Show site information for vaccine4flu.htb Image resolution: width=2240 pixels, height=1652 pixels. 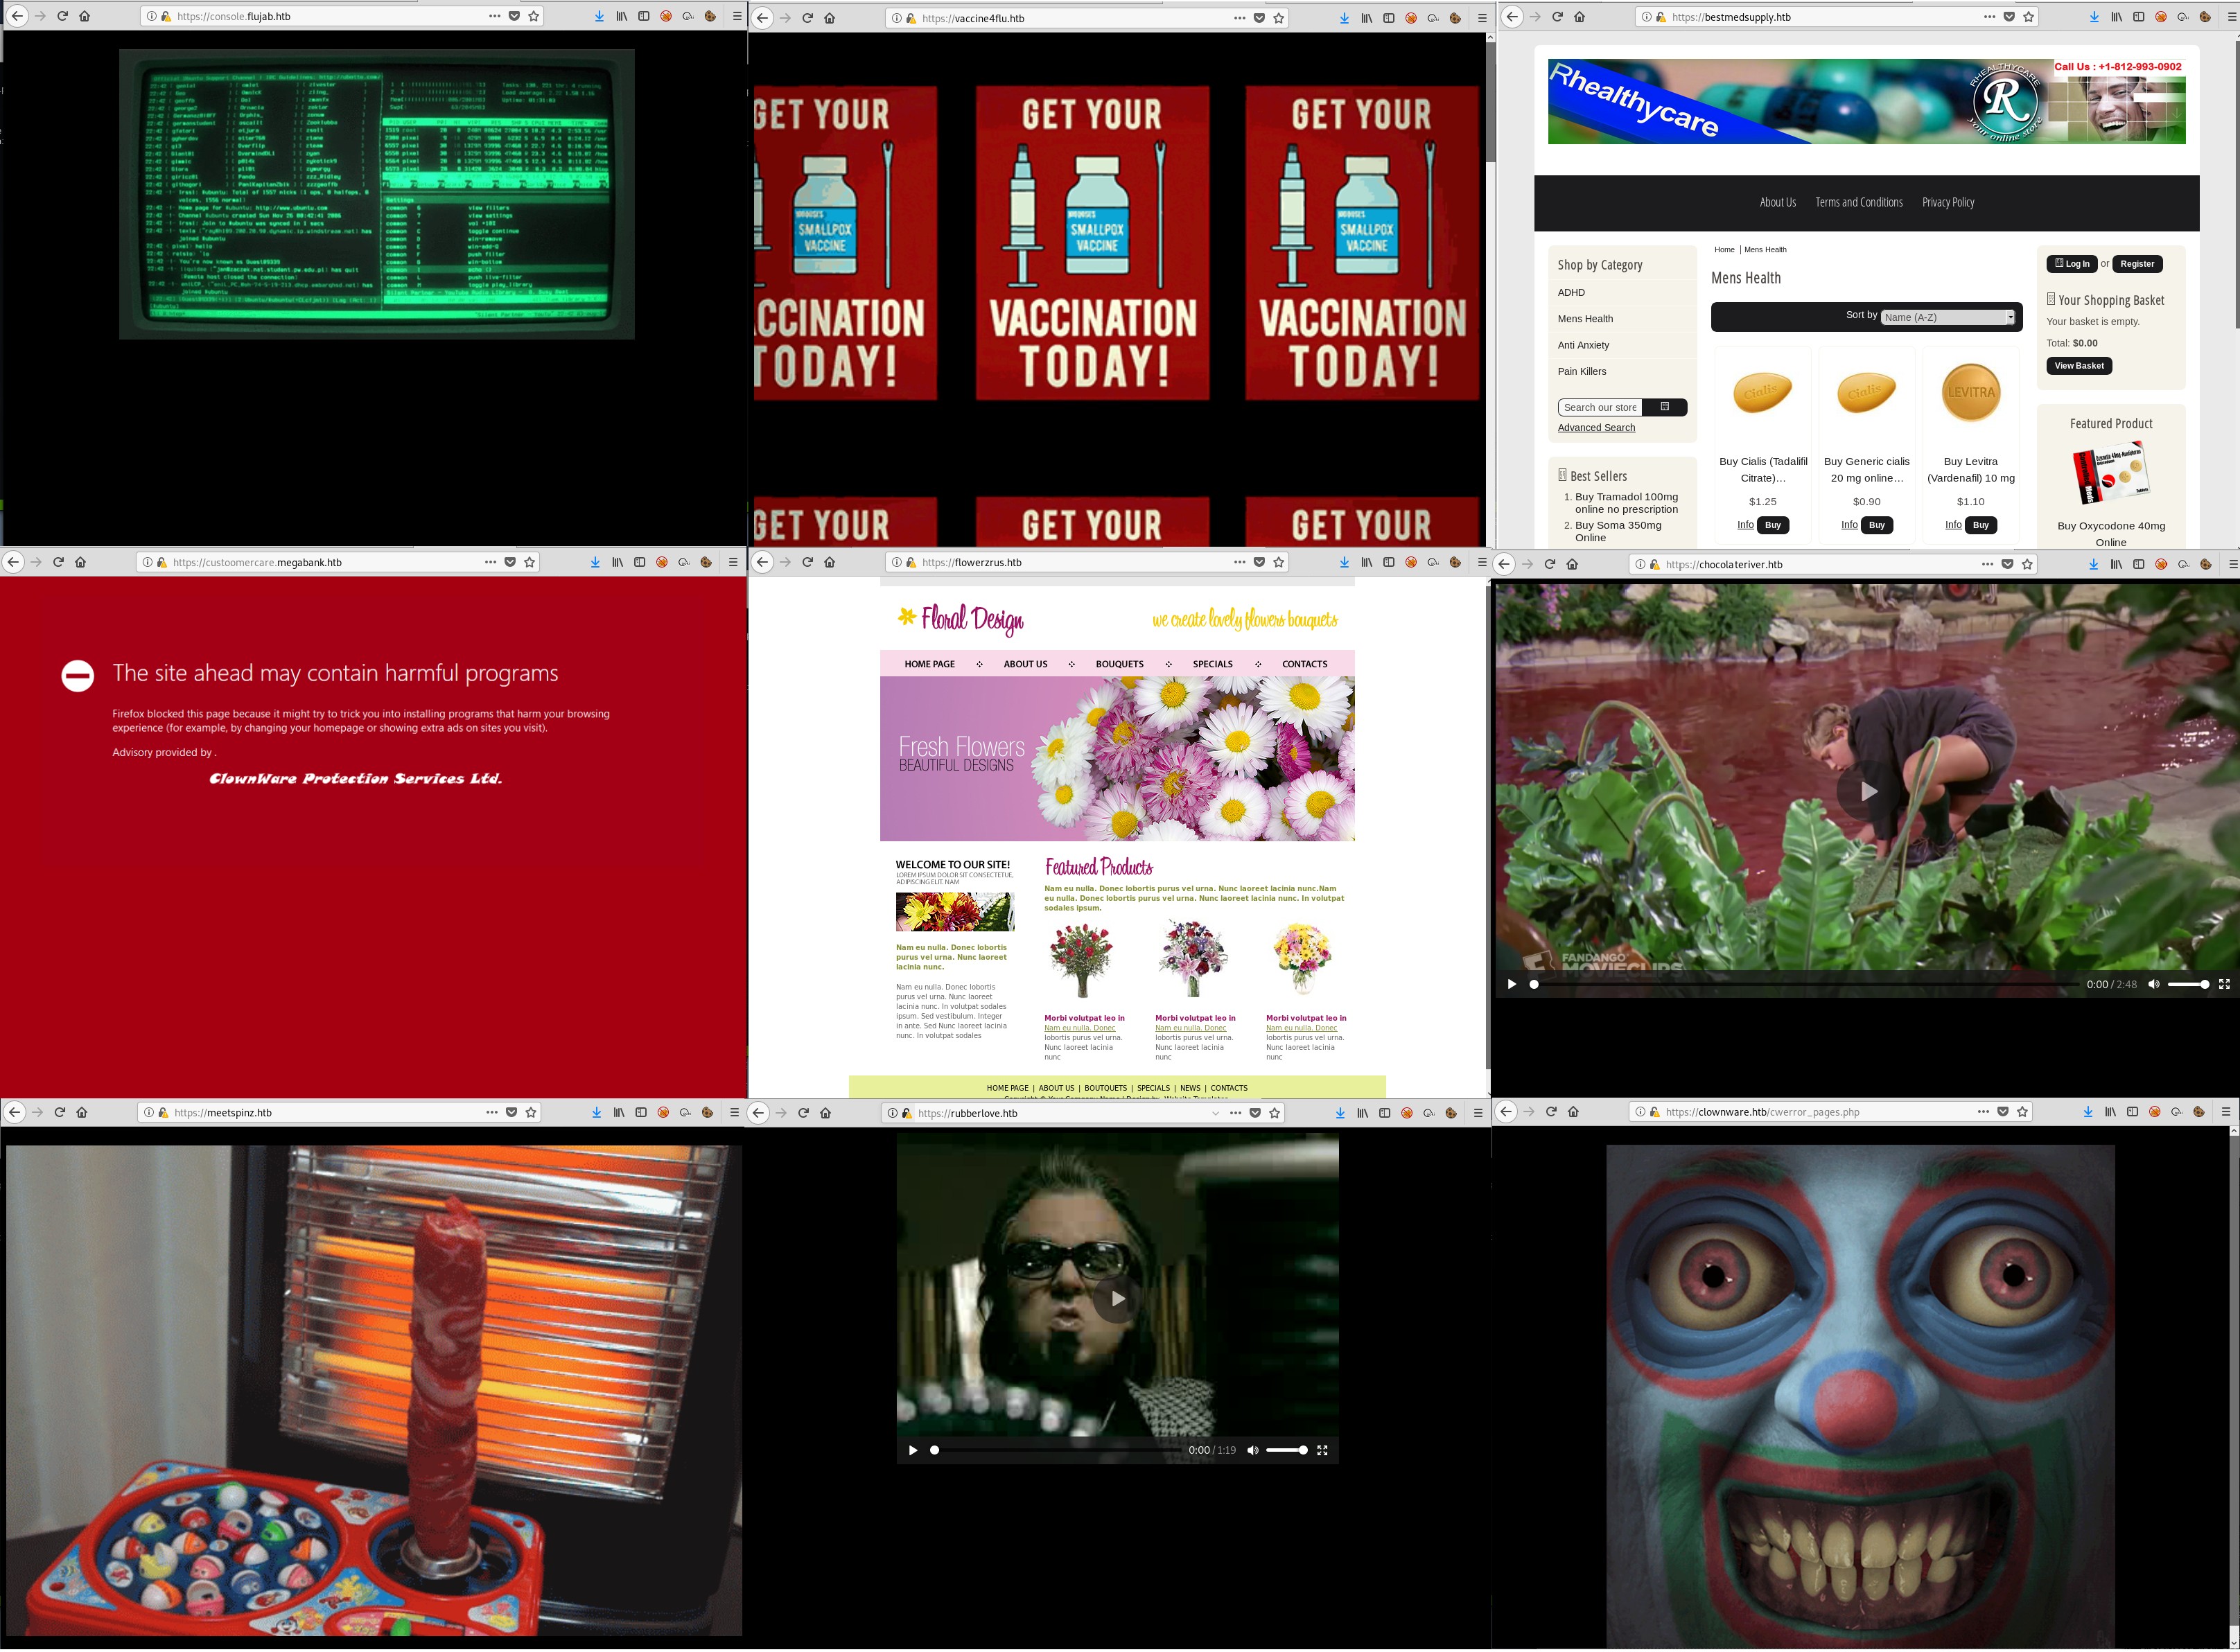[x=896, y=18]
